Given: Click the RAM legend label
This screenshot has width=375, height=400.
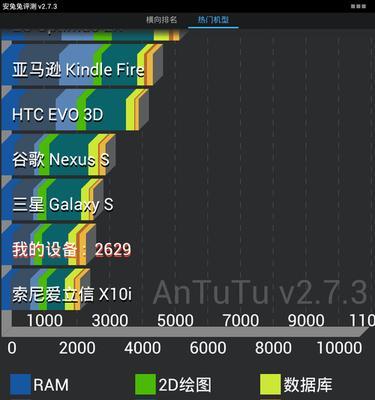Looking at the screenshot, I should coord(51,385).
